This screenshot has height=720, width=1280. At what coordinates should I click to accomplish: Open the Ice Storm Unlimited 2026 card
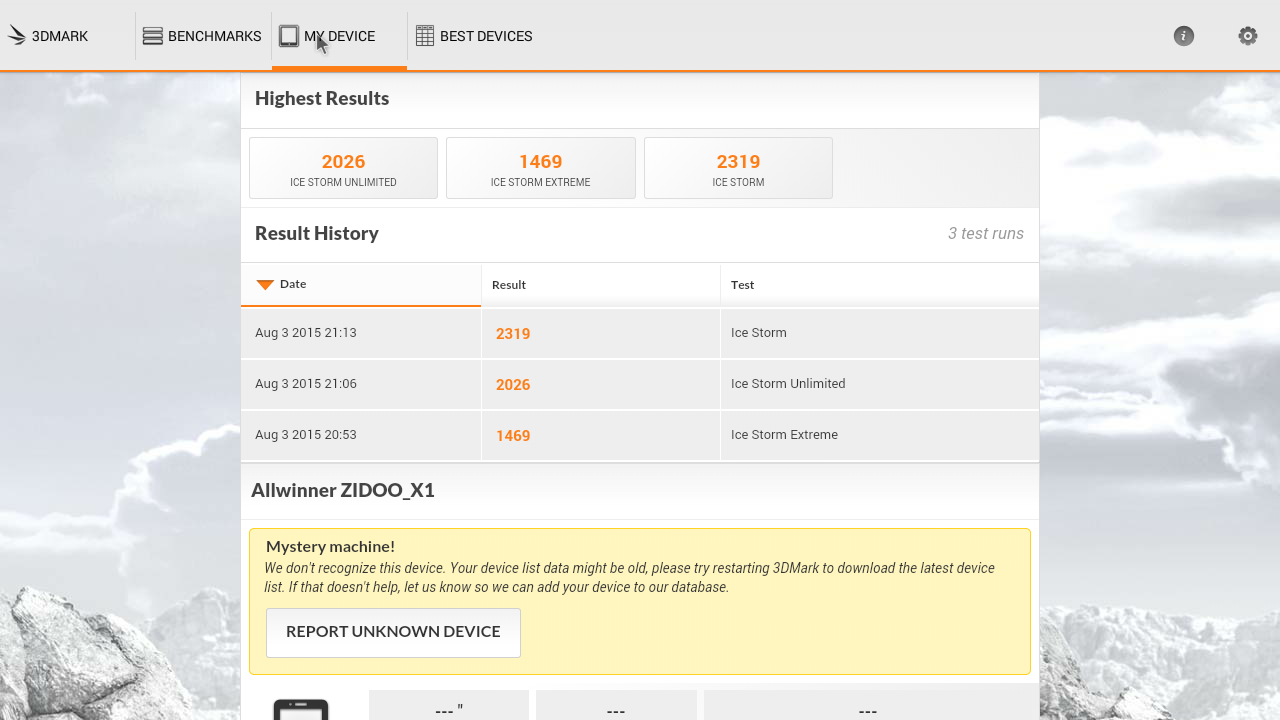(343, 168)
